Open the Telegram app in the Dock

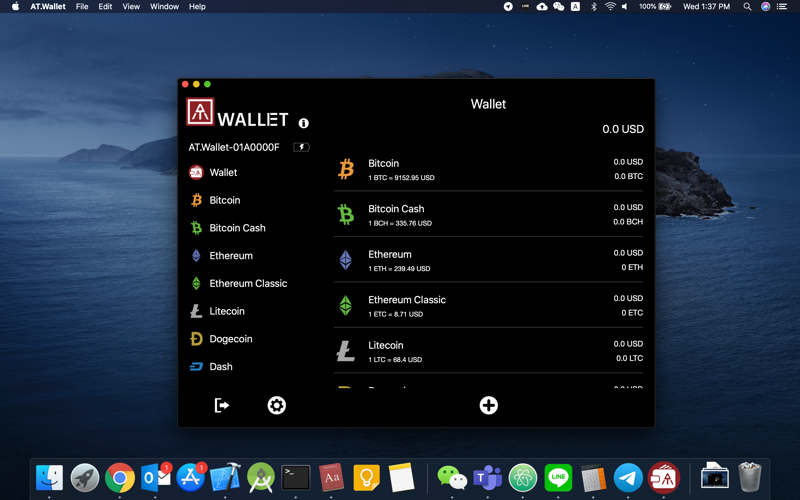628,478
